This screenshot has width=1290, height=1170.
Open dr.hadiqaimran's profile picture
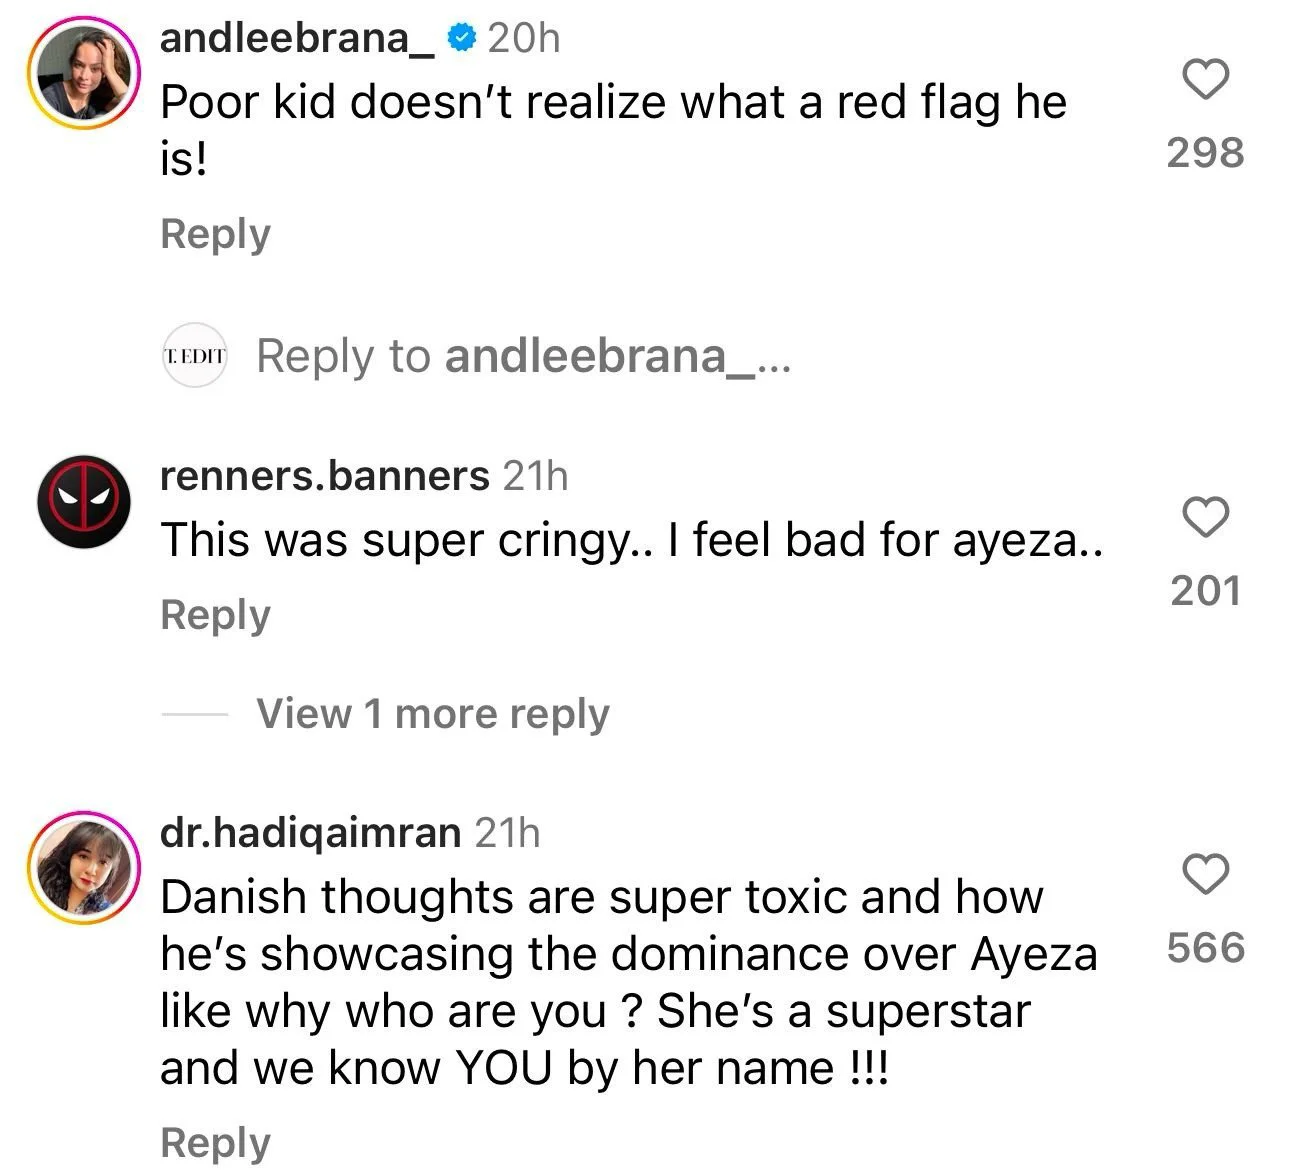85,868
